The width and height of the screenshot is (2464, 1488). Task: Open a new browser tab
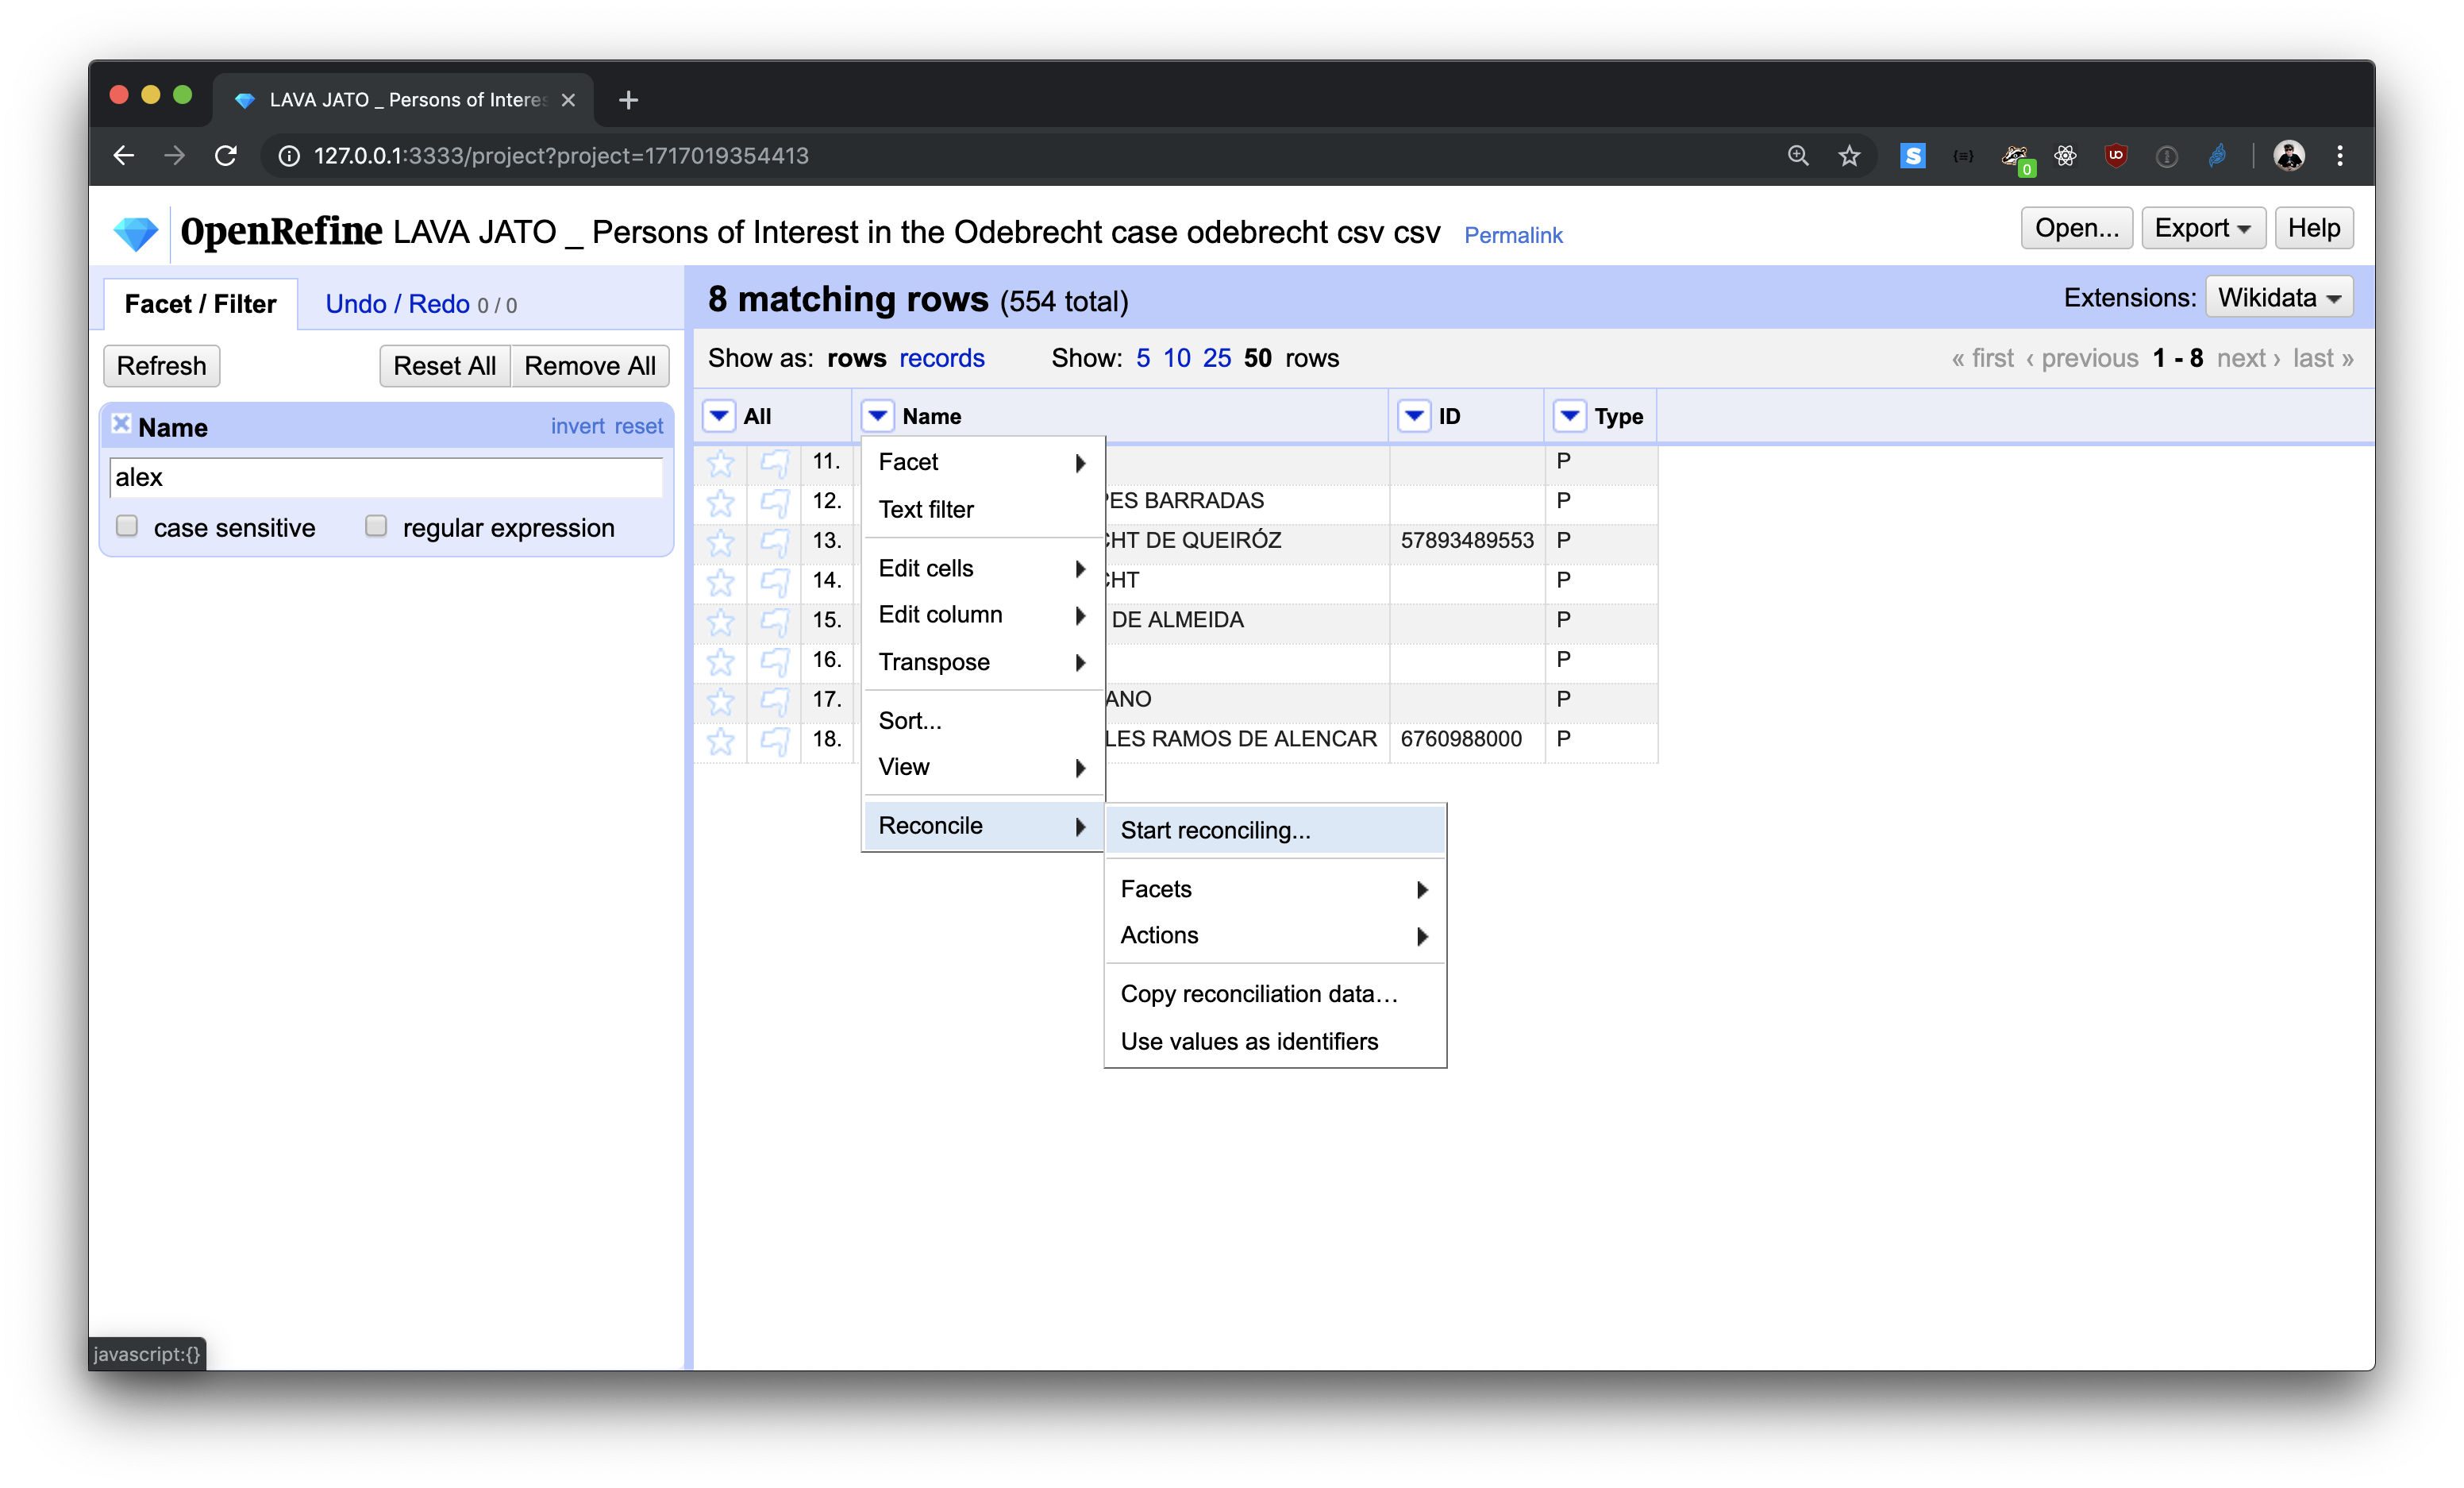coord(628,100)
